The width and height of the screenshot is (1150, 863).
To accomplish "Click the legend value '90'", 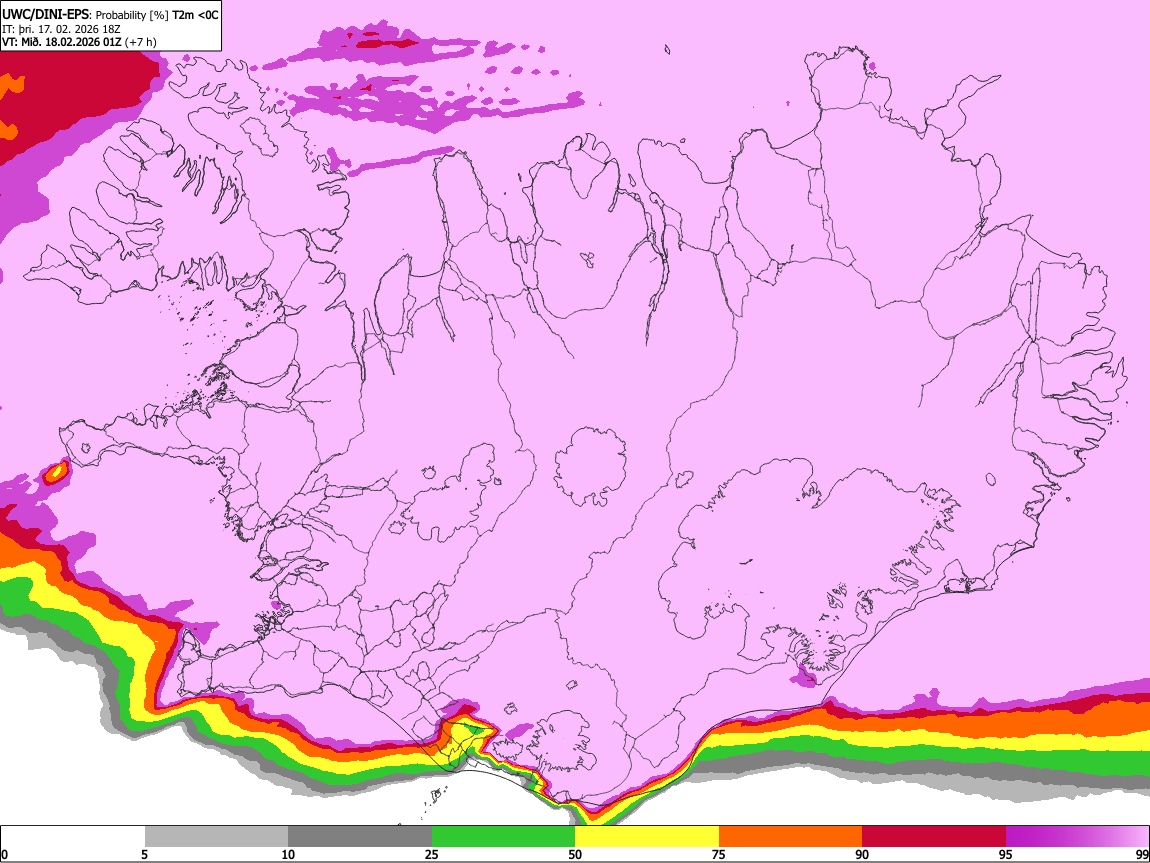I will click(x=862, y=854).
